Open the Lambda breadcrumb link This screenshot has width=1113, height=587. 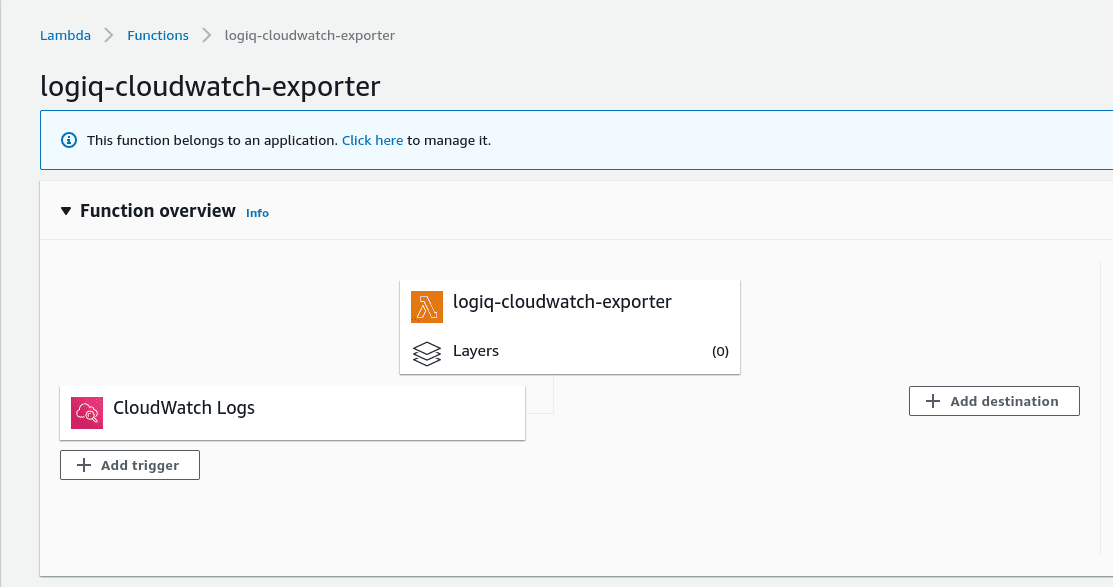pyautogui.click(x=65, y=35)
